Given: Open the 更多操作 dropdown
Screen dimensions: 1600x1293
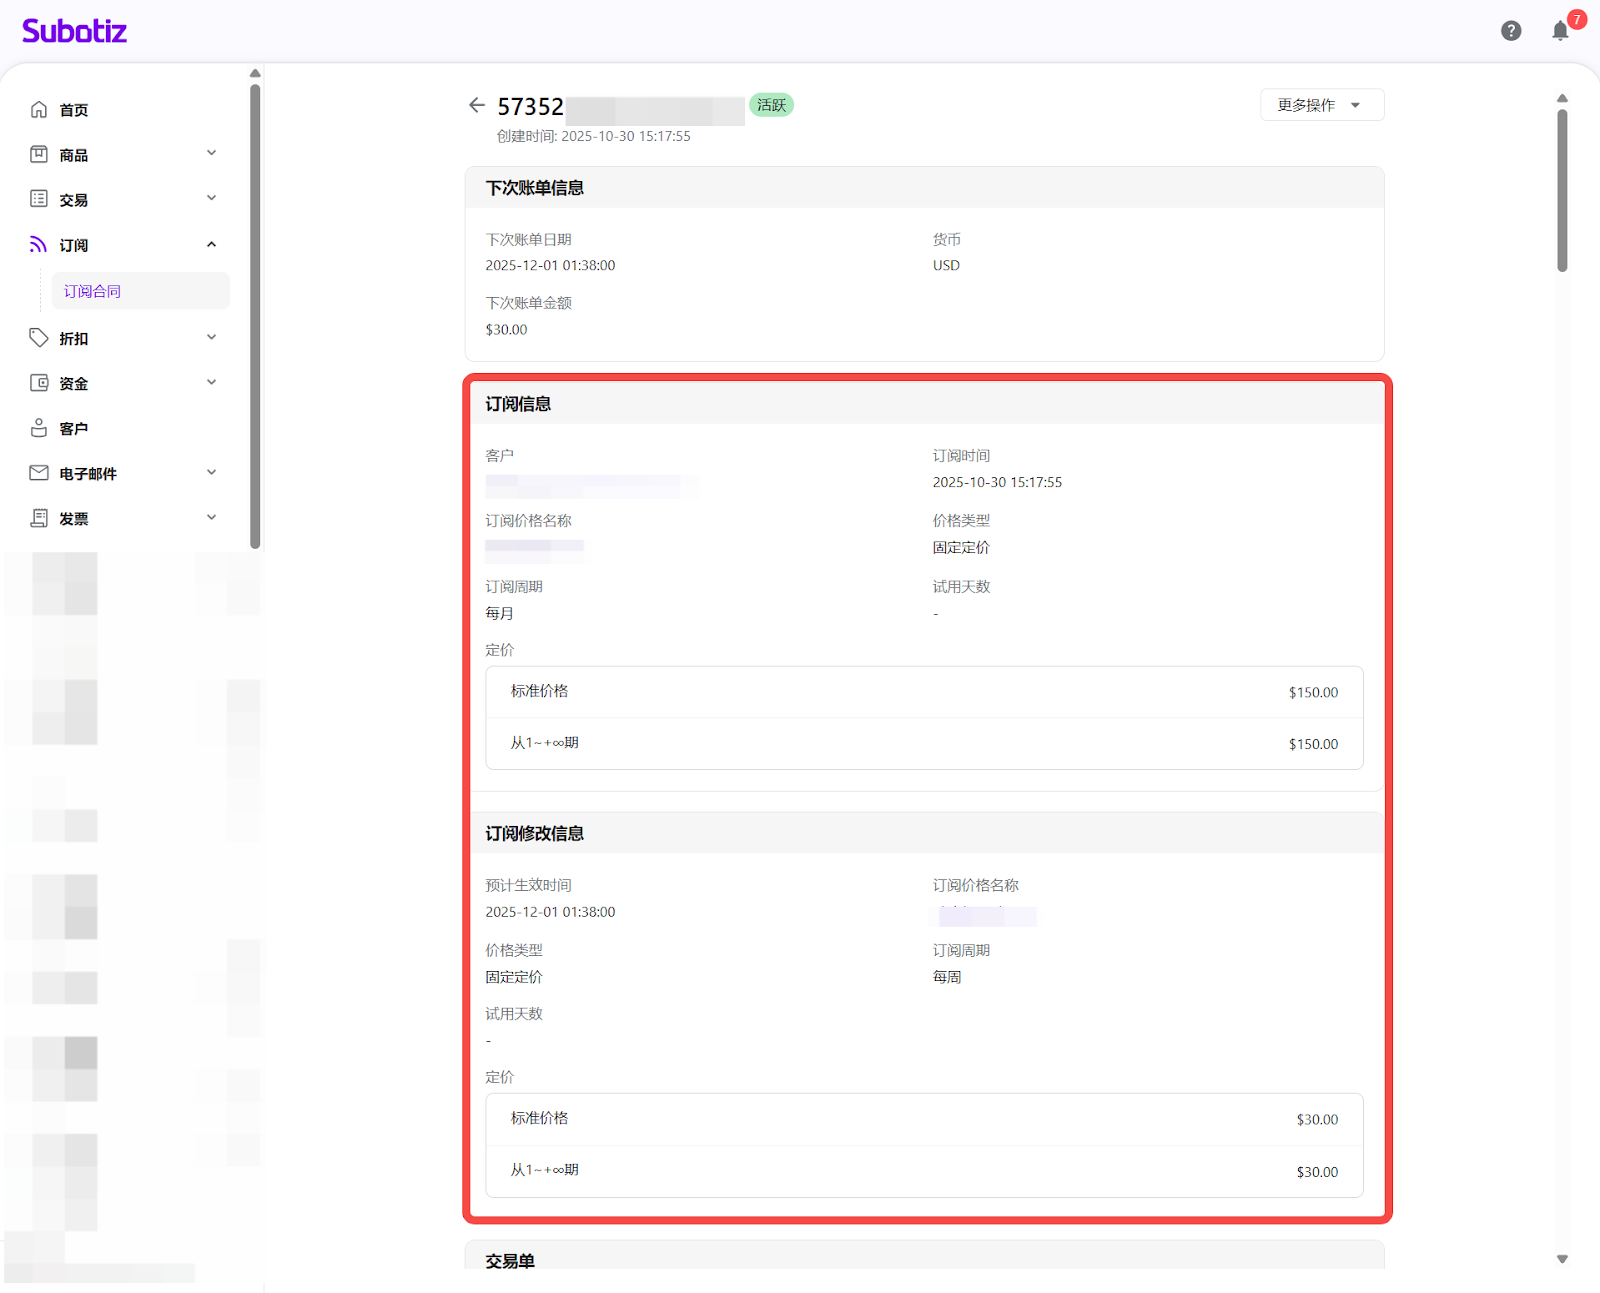Looking at the screenshot, I should click(1321, 105).
